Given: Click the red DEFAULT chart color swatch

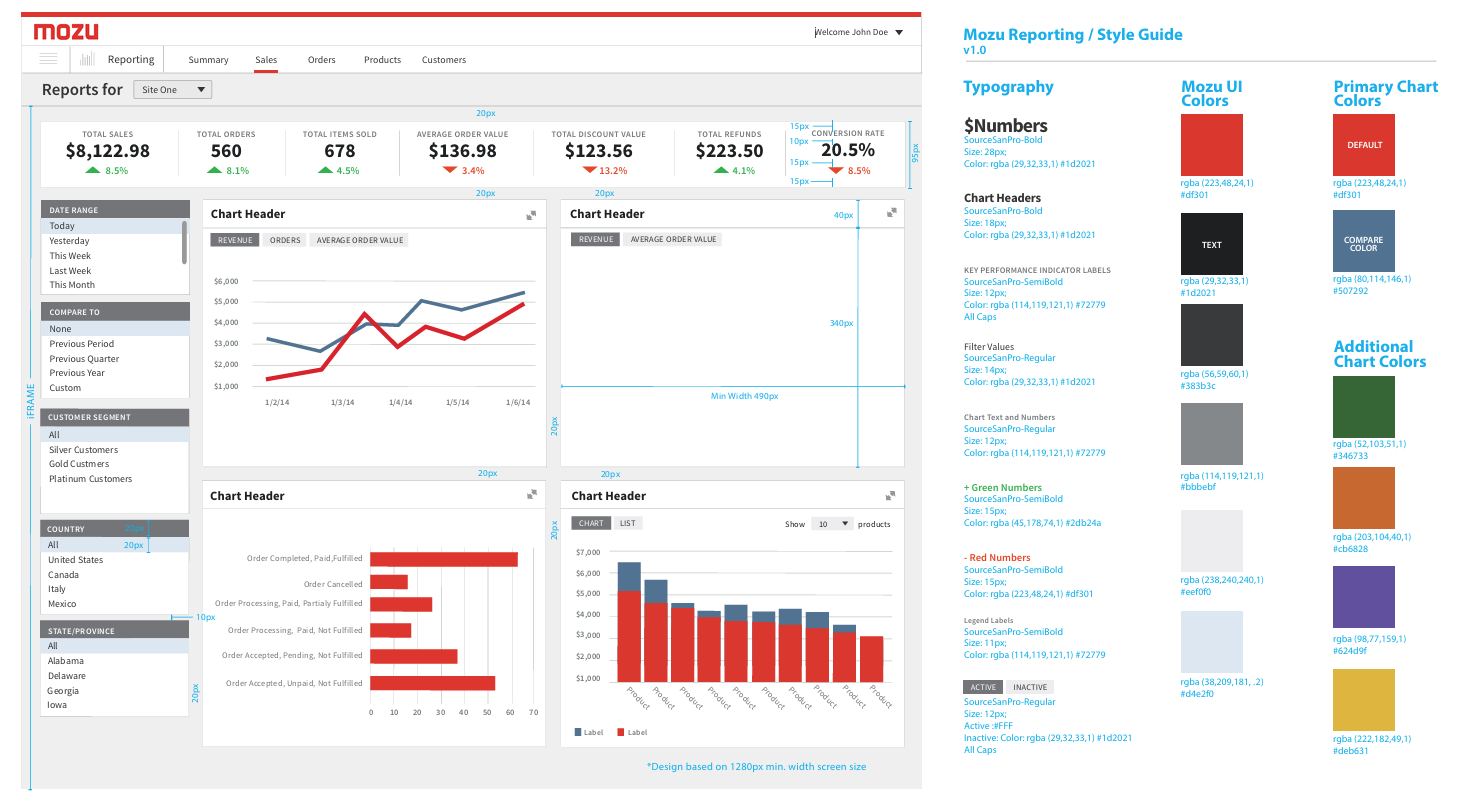Looking at the screenshot, I should tap(1364, 145).
